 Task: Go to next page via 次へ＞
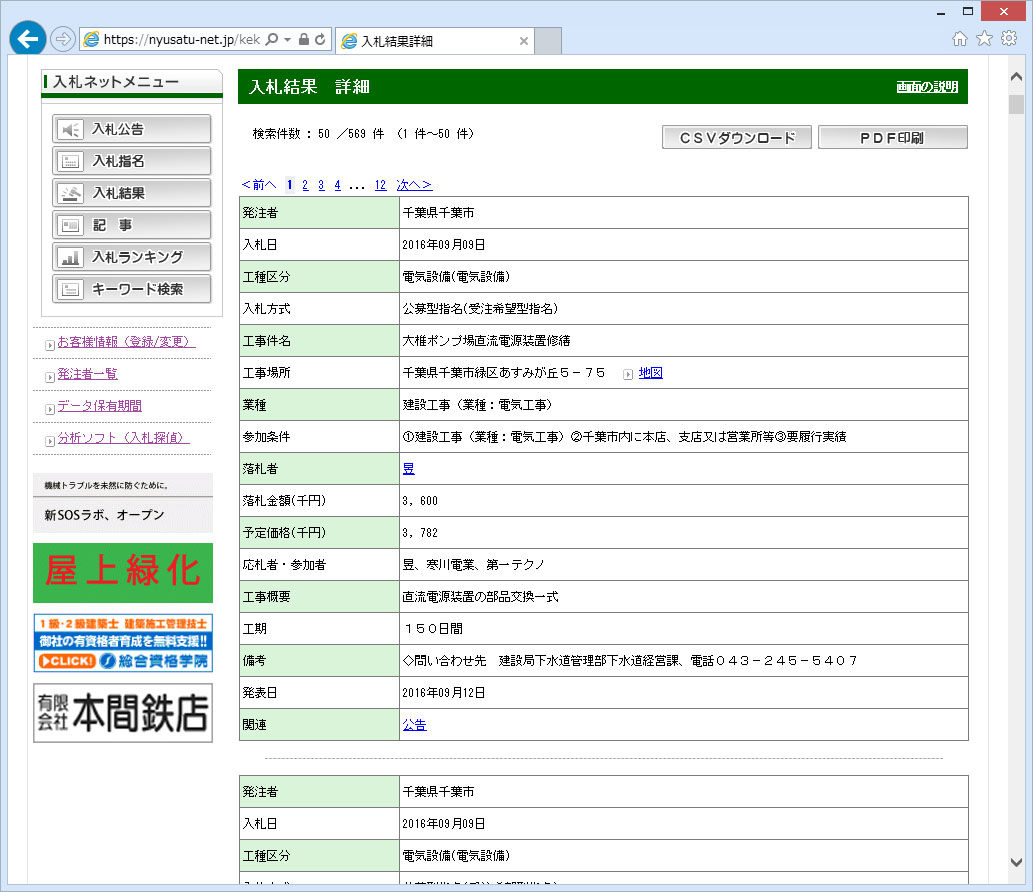click(414, 185)
